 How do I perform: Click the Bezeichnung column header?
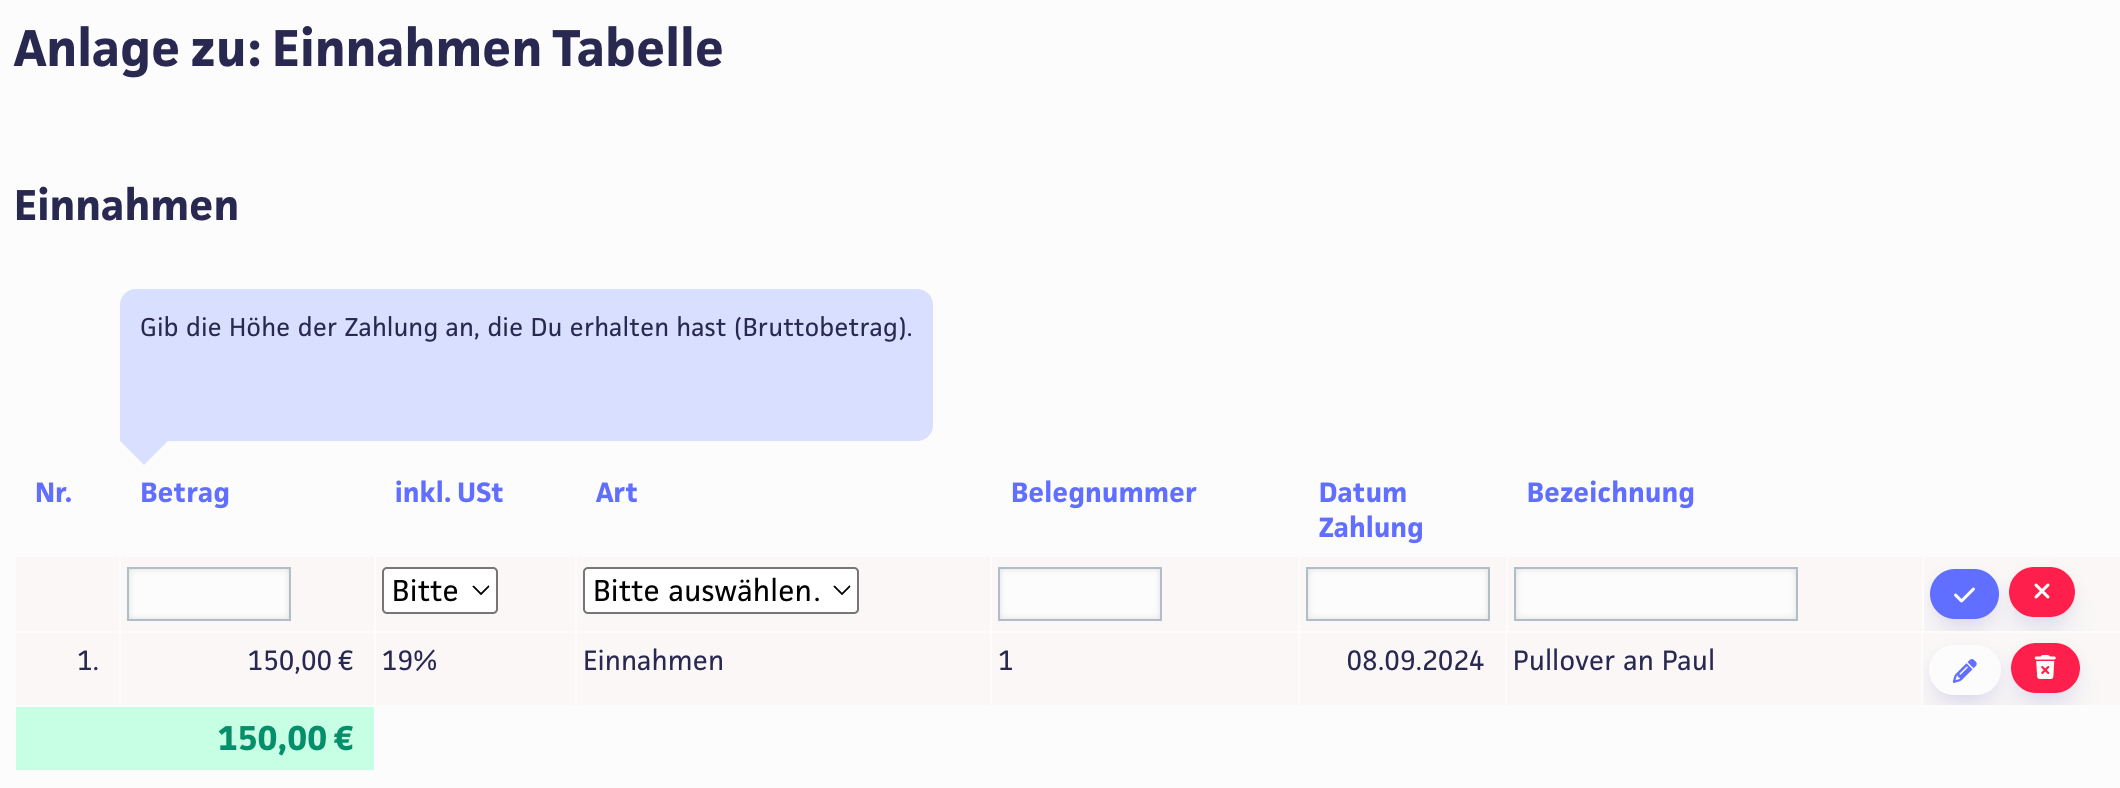pyautogui.click(x=1610, y=493)
